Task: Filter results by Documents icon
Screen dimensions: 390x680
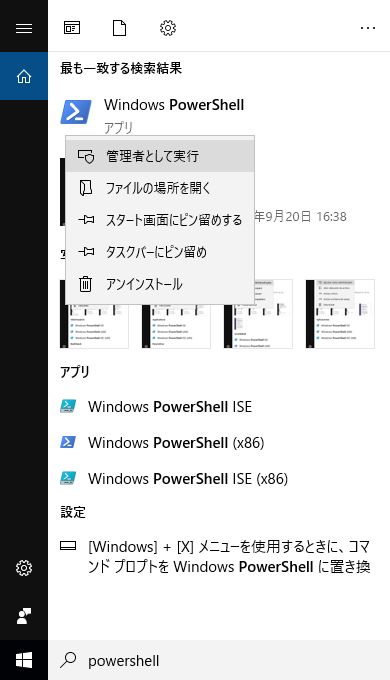Action: pyautogui.click(x=119, y=28)
